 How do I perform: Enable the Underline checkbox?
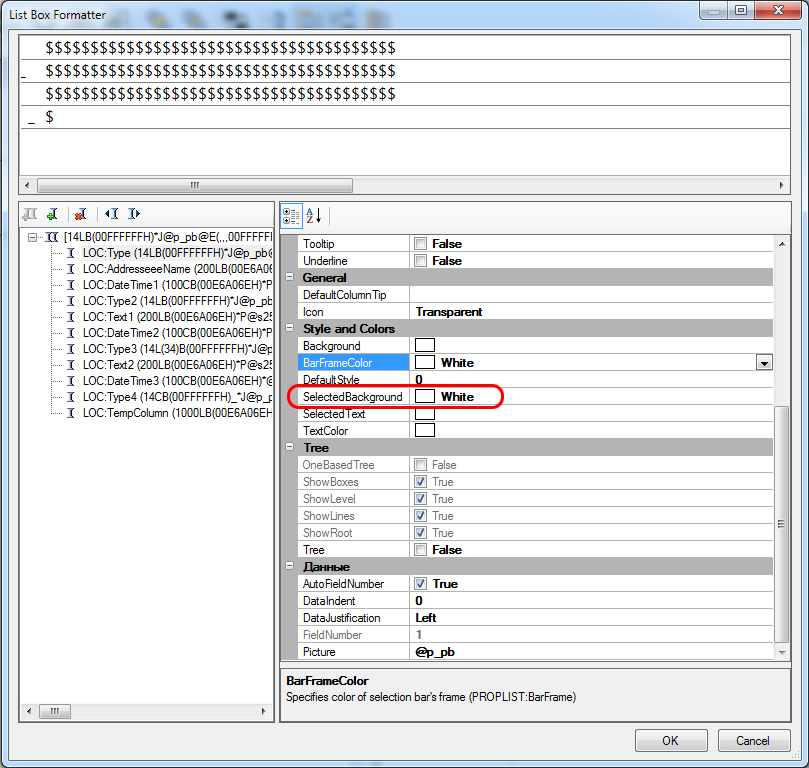421,261
